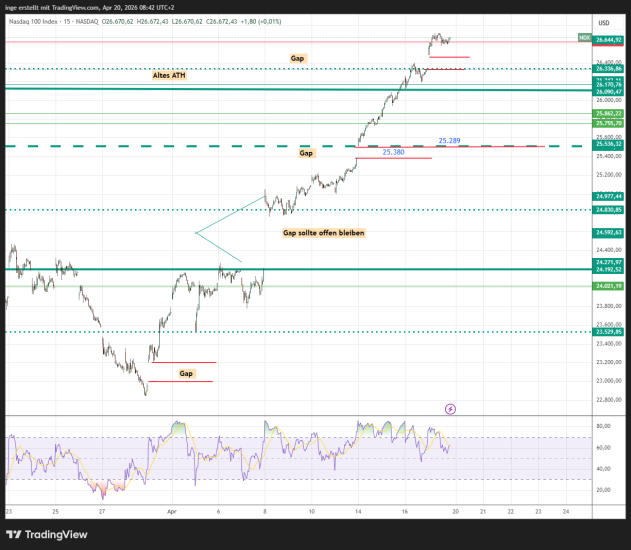Click the blue 25.289 price annotation
Viewport: 631px width, 550px height.
(x=449, y=141)
